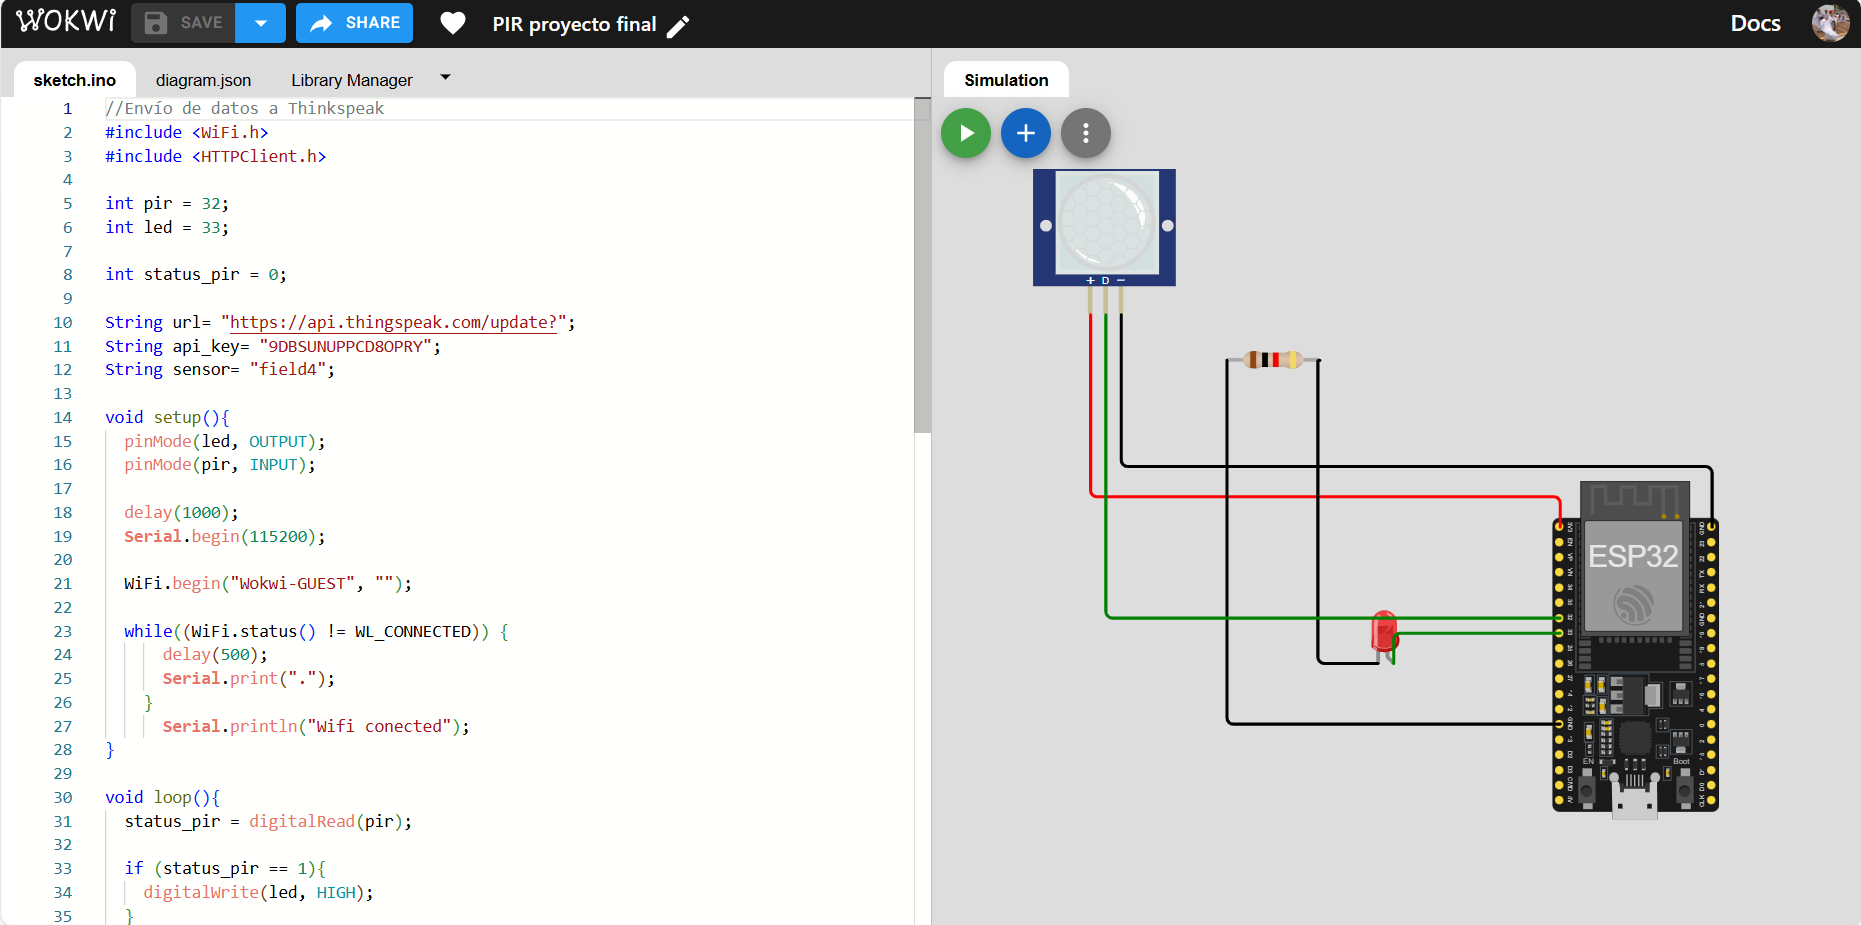The image size is (1861, 925).
Task: Select the green wire to the ESP32
Action: 1330,618
